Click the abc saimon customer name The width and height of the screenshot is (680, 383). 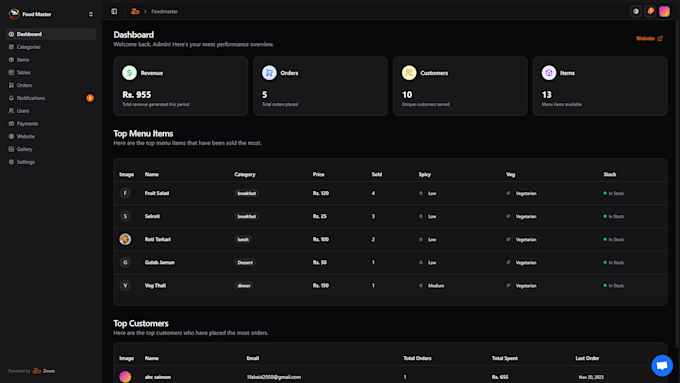[158, 377]
